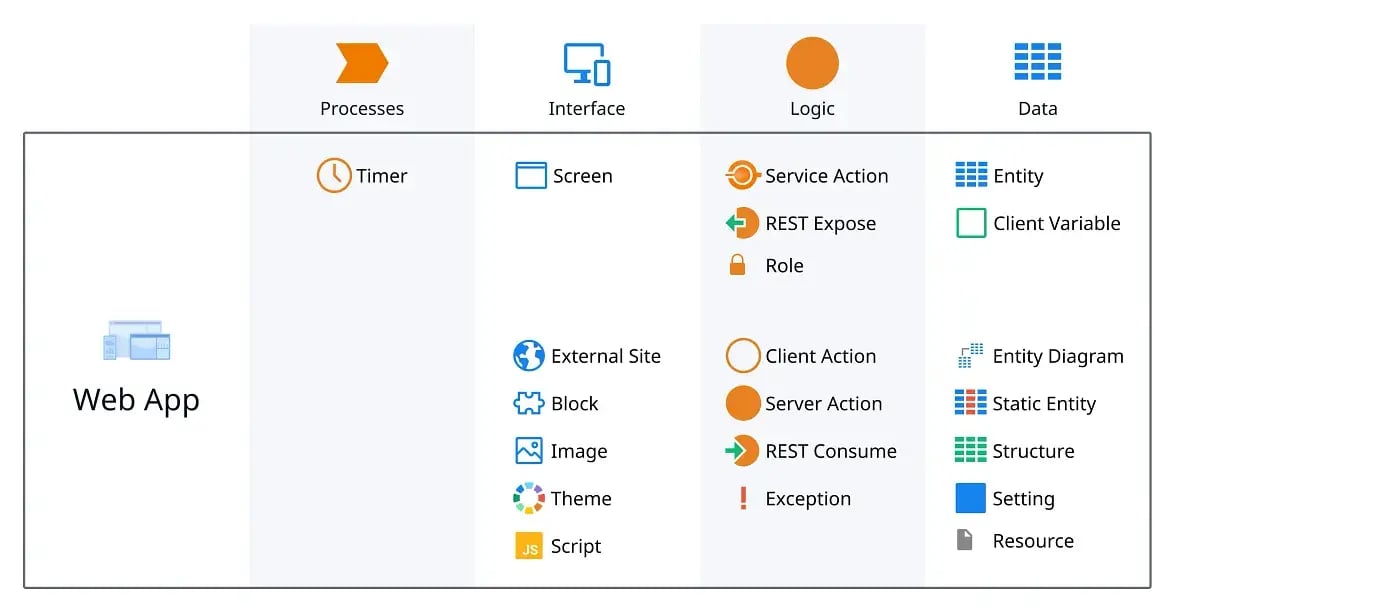Click the blue Setting square swatch
The height and width of the screenshot is (612, 1400).
(x=970, y=498)
